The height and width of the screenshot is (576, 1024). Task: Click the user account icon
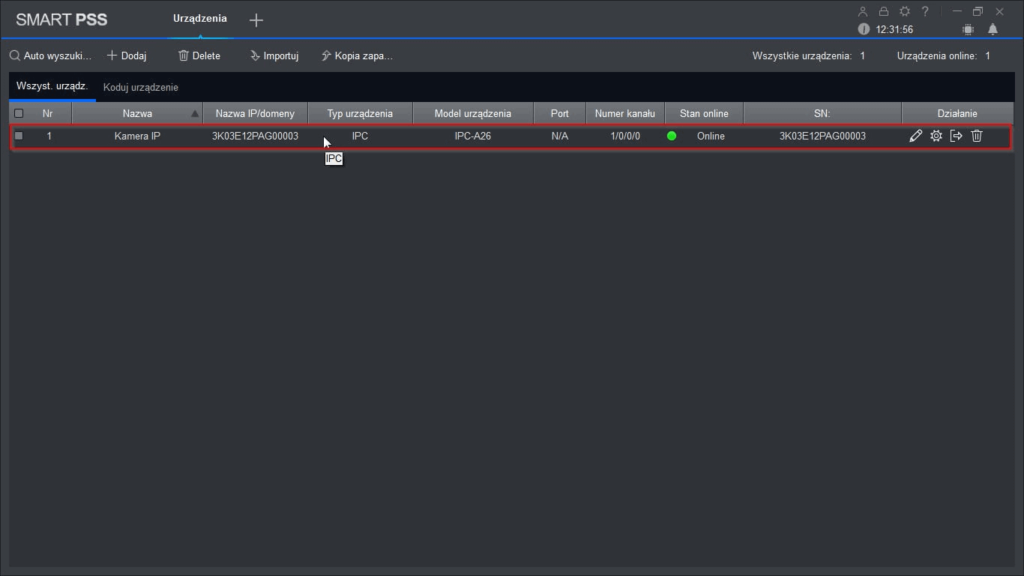click(x=863, y=11)
